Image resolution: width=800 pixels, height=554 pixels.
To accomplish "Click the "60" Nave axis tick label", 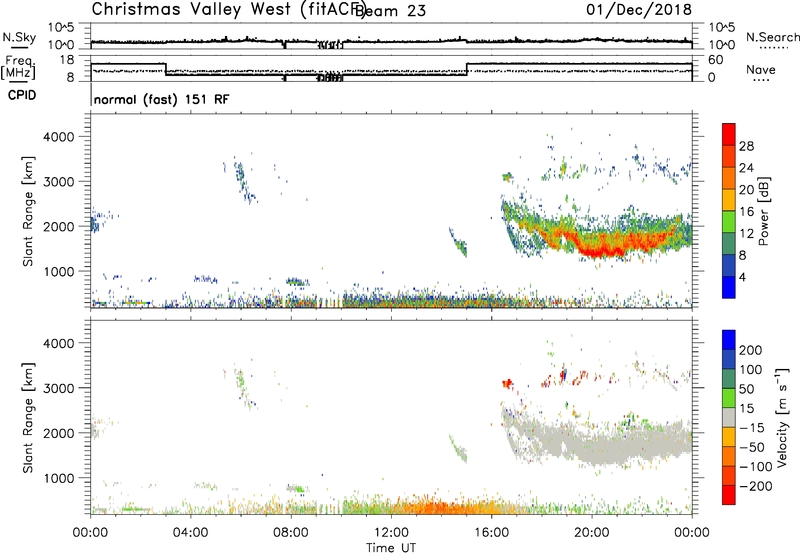I will pos(716,60).
